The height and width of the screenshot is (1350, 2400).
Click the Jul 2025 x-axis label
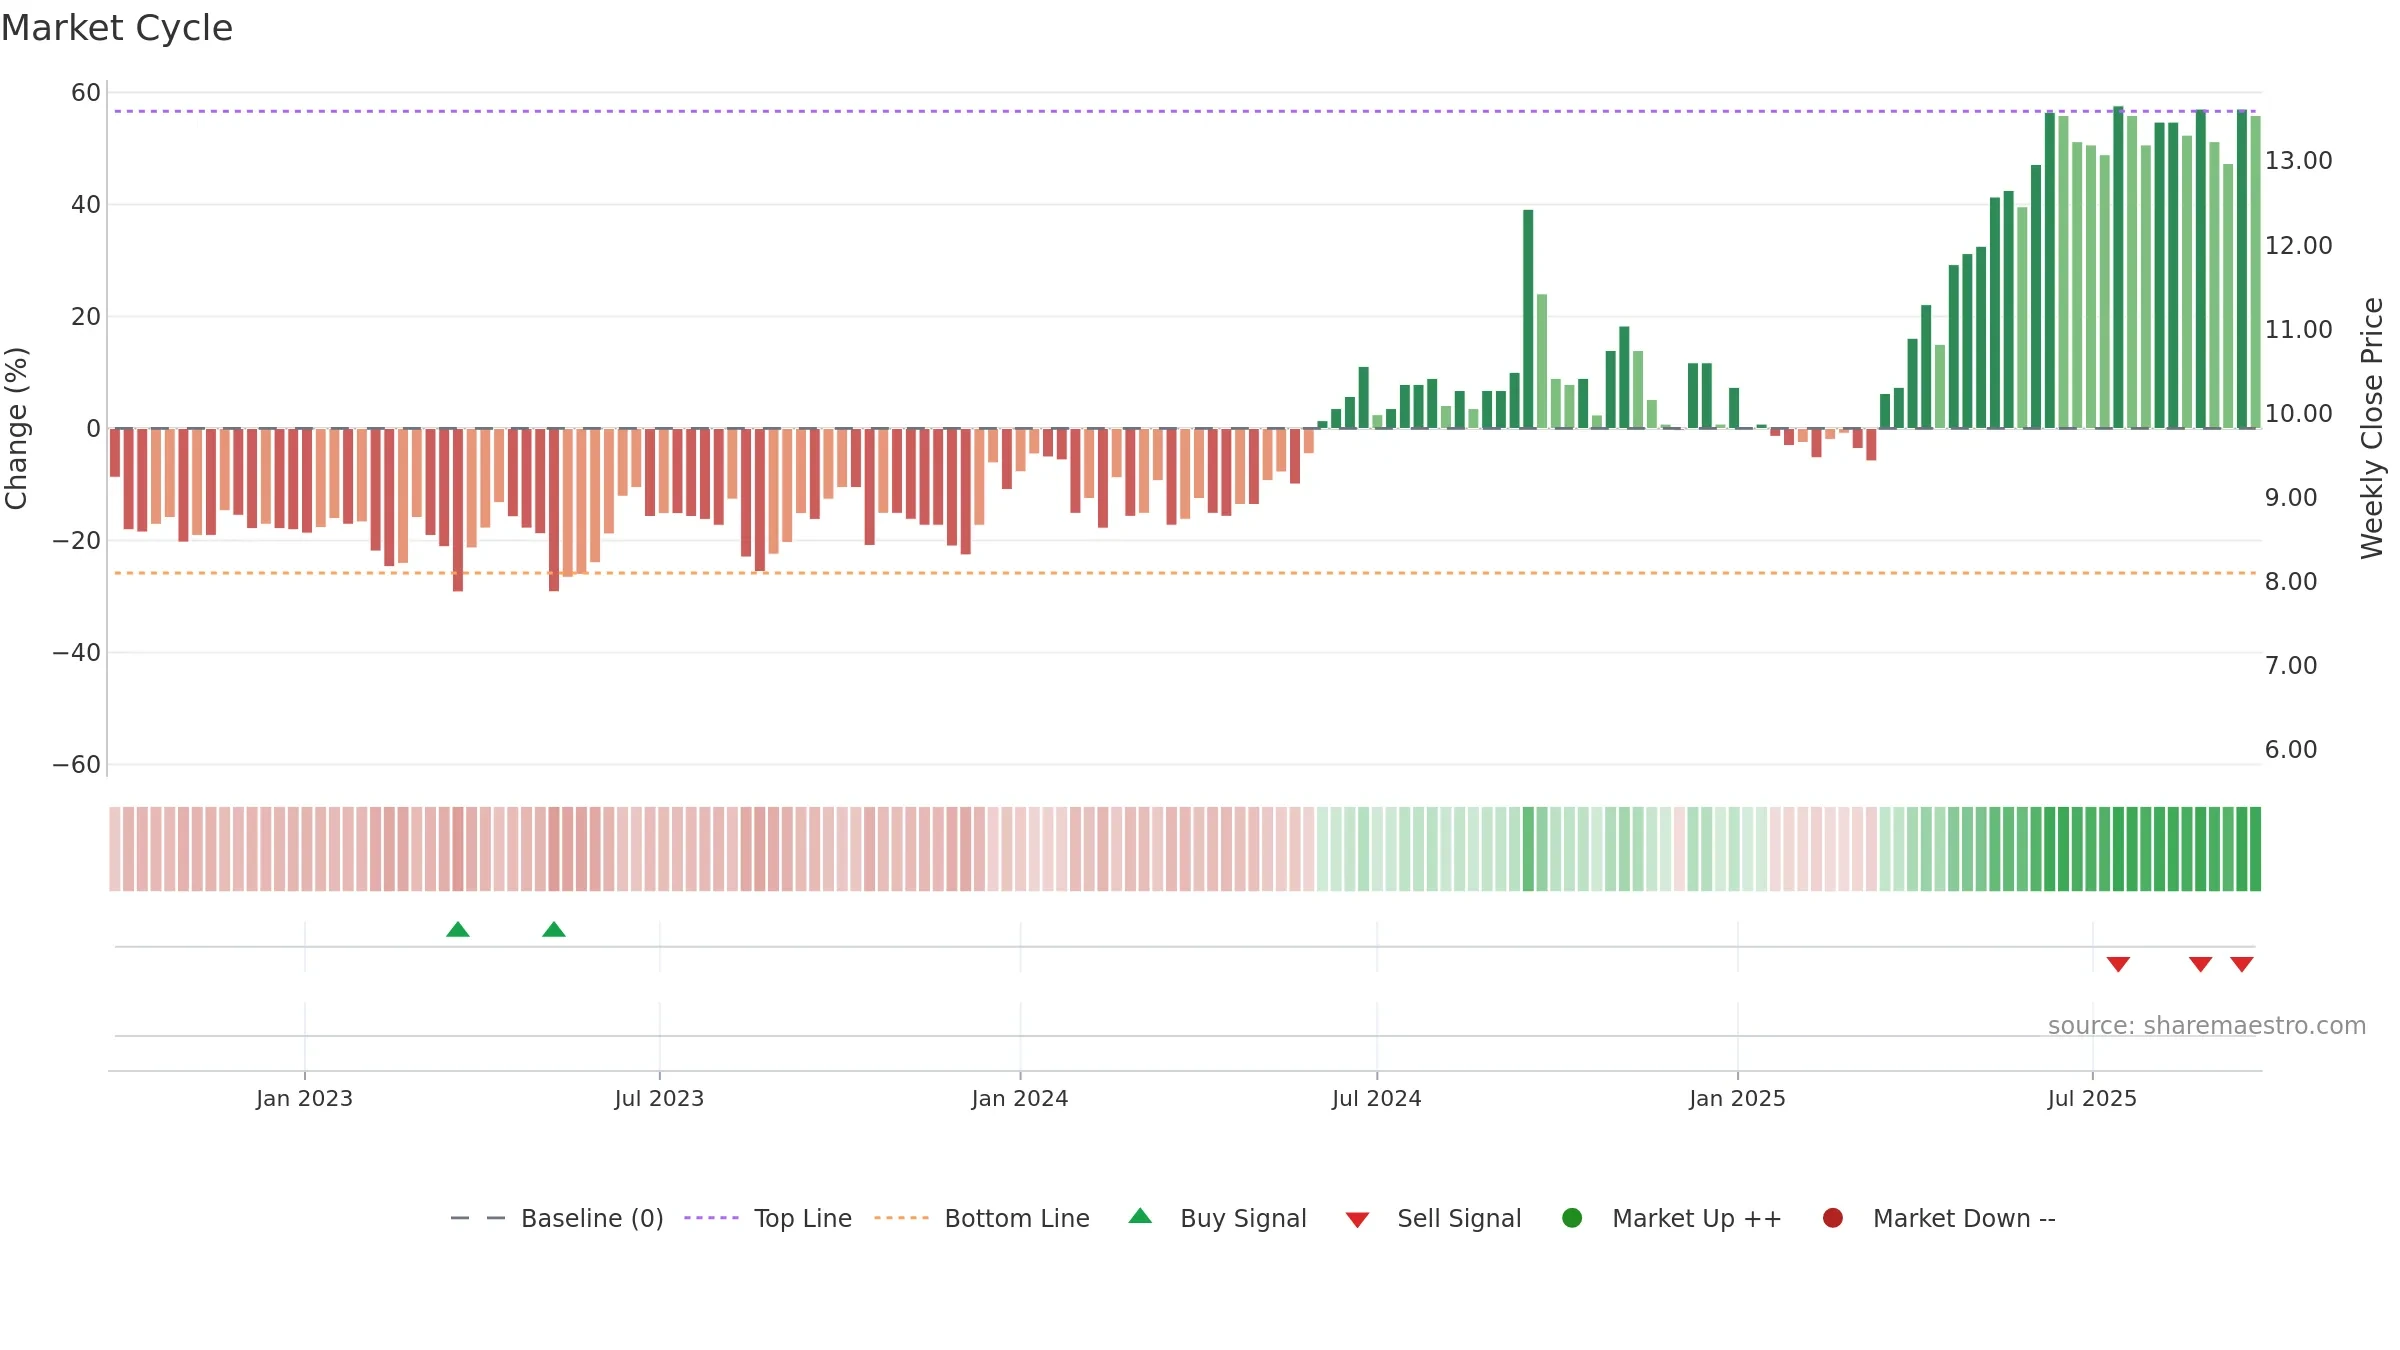[2092, 1098]
